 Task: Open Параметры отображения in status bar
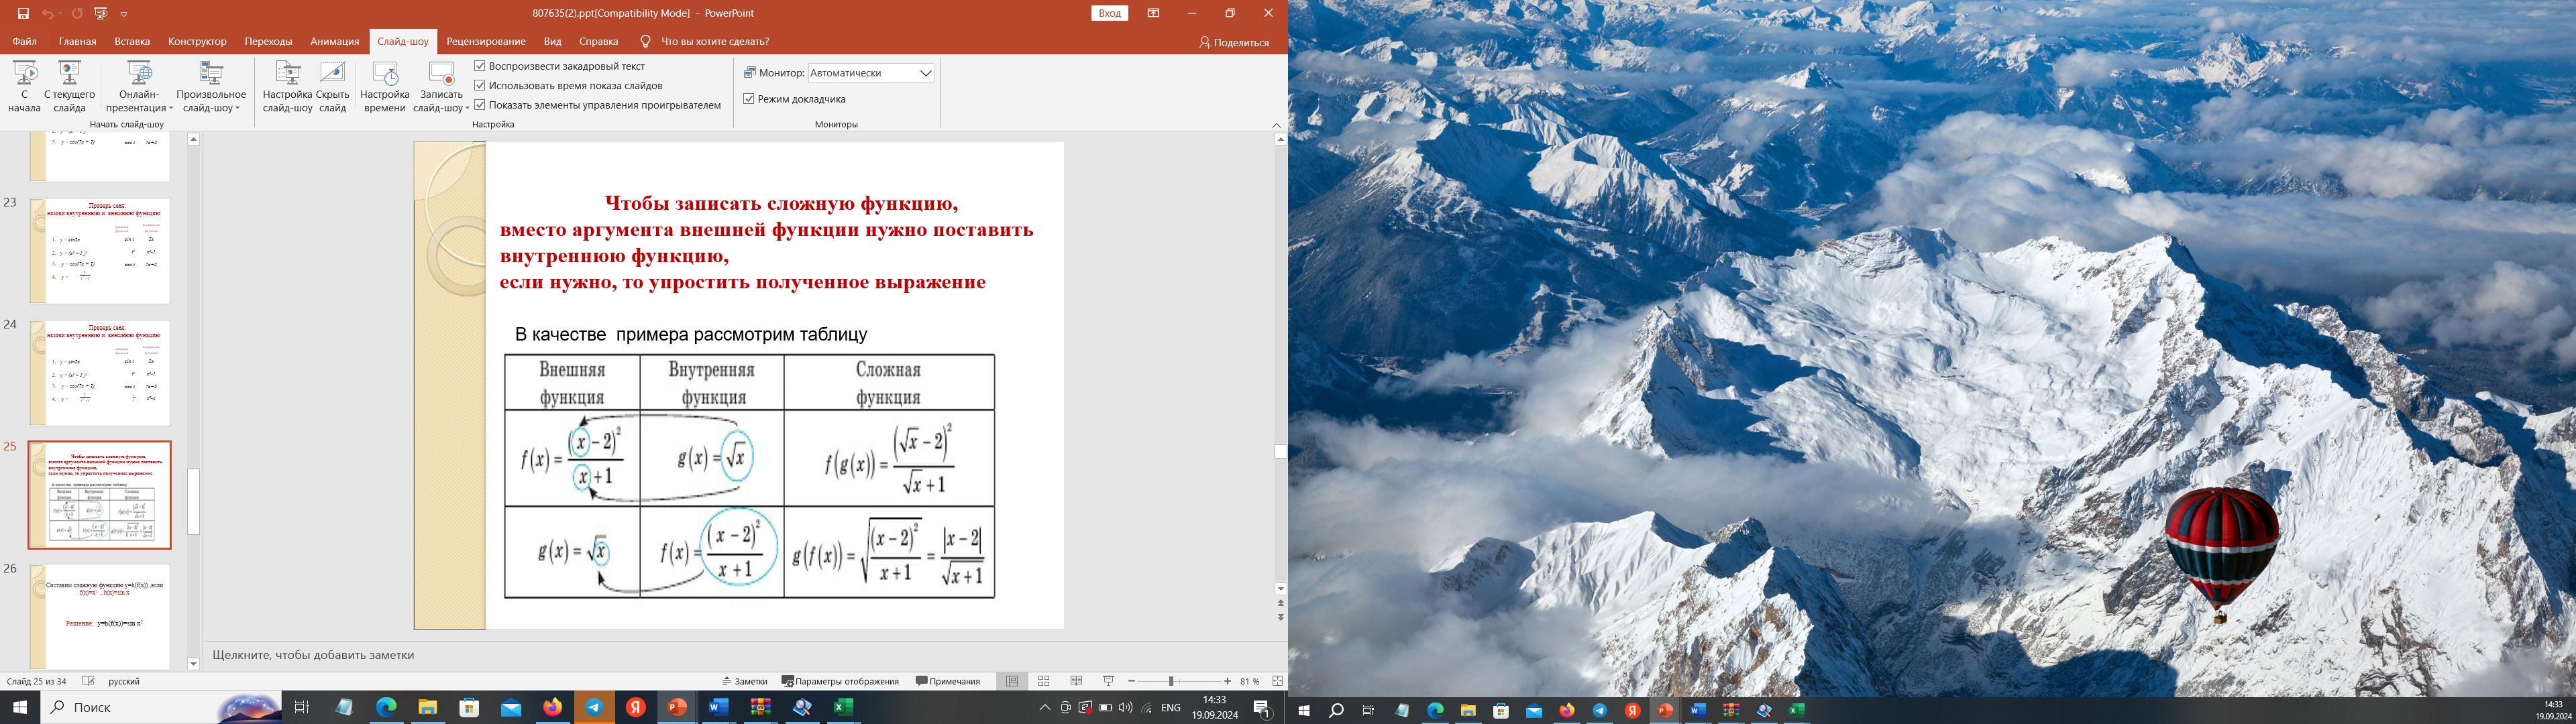coord(840,681)
